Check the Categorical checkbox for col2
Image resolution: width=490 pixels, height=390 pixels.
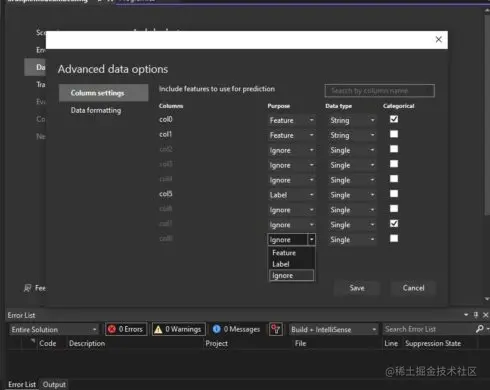point(394,149)
